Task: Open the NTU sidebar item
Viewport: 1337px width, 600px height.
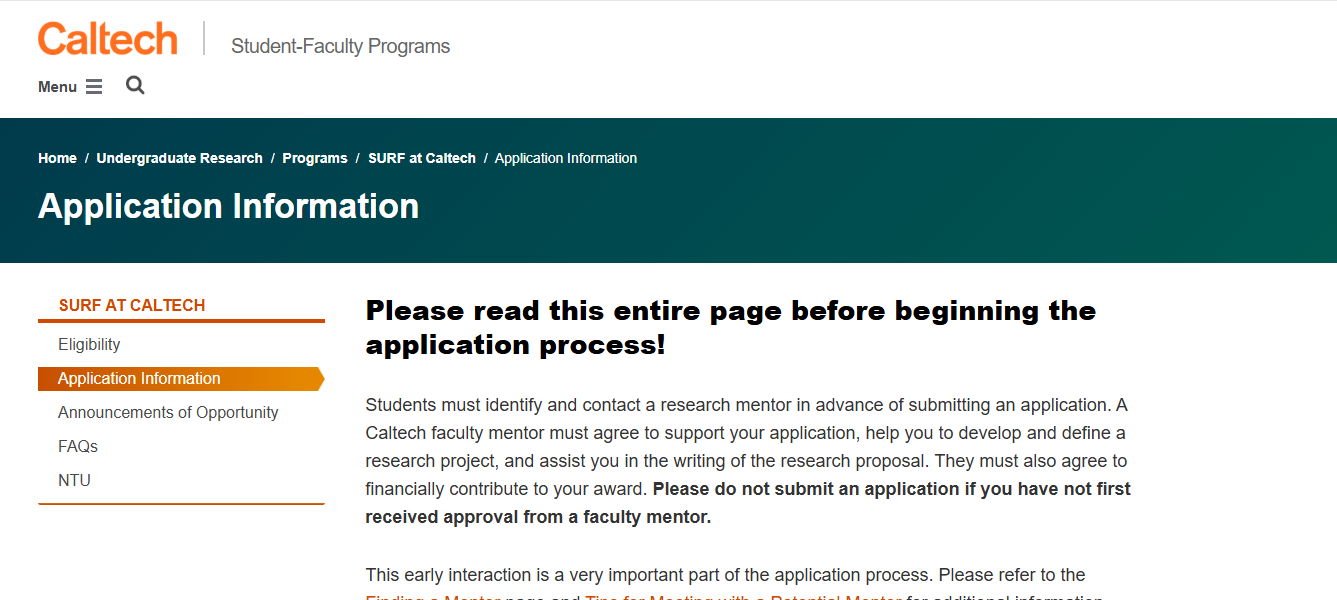Action: pyautogui.click(x=74, y=480)
